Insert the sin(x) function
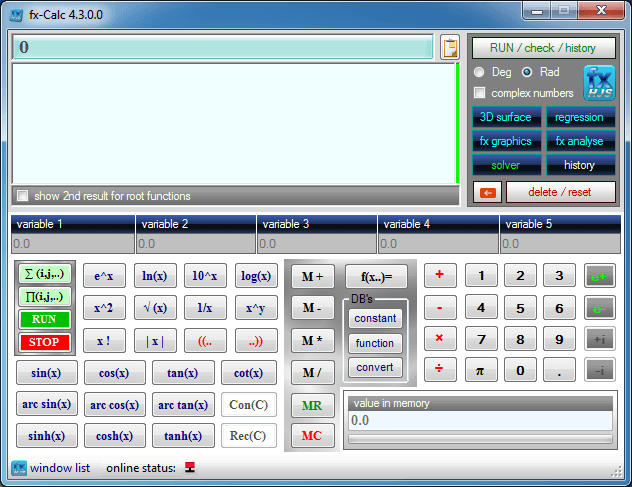Image resolution: width=632 pixels, height=487 pixels. pos(46,373)
